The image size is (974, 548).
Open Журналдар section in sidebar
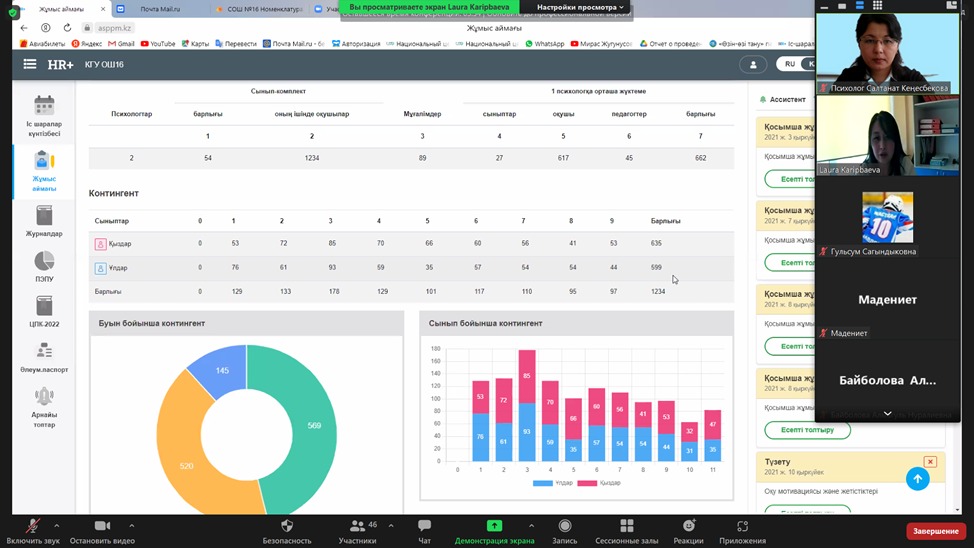coord(44,221)
